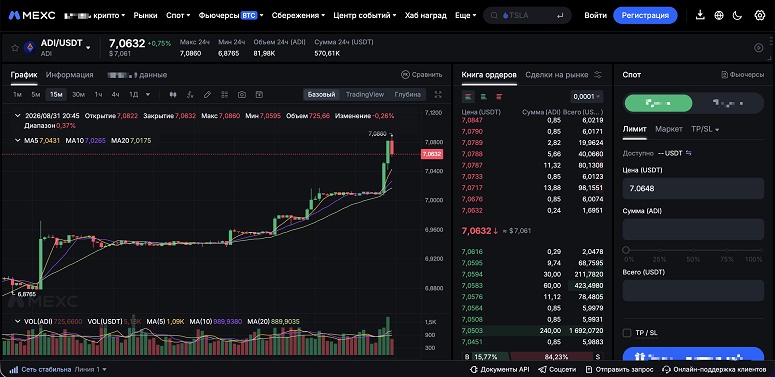Open Сбережения menu dropdown
775x377 pixels.
(x=299, y=15)
